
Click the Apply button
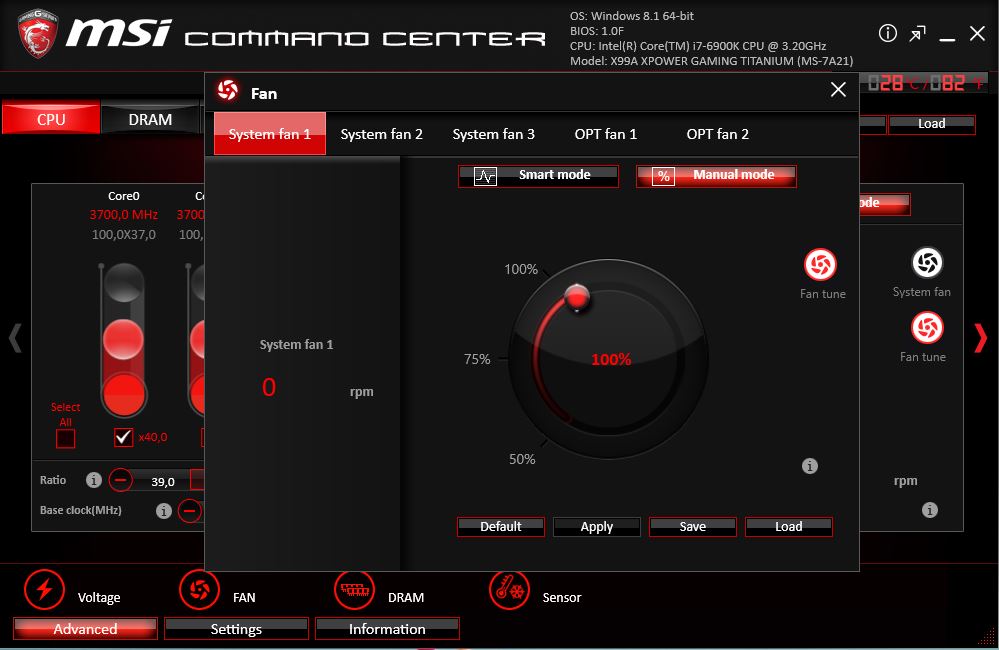point(597,526)
